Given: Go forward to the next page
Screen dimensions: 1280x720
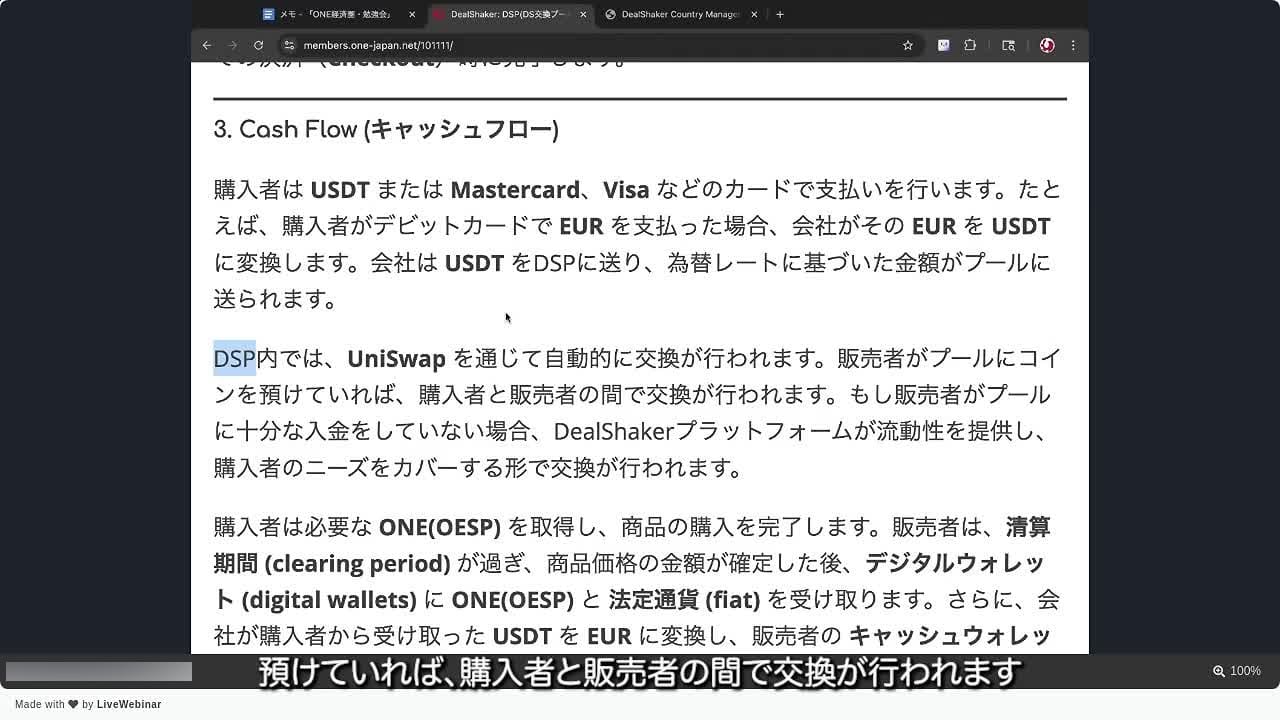Looking at the screenshot, I should click(x=233, y=45).
